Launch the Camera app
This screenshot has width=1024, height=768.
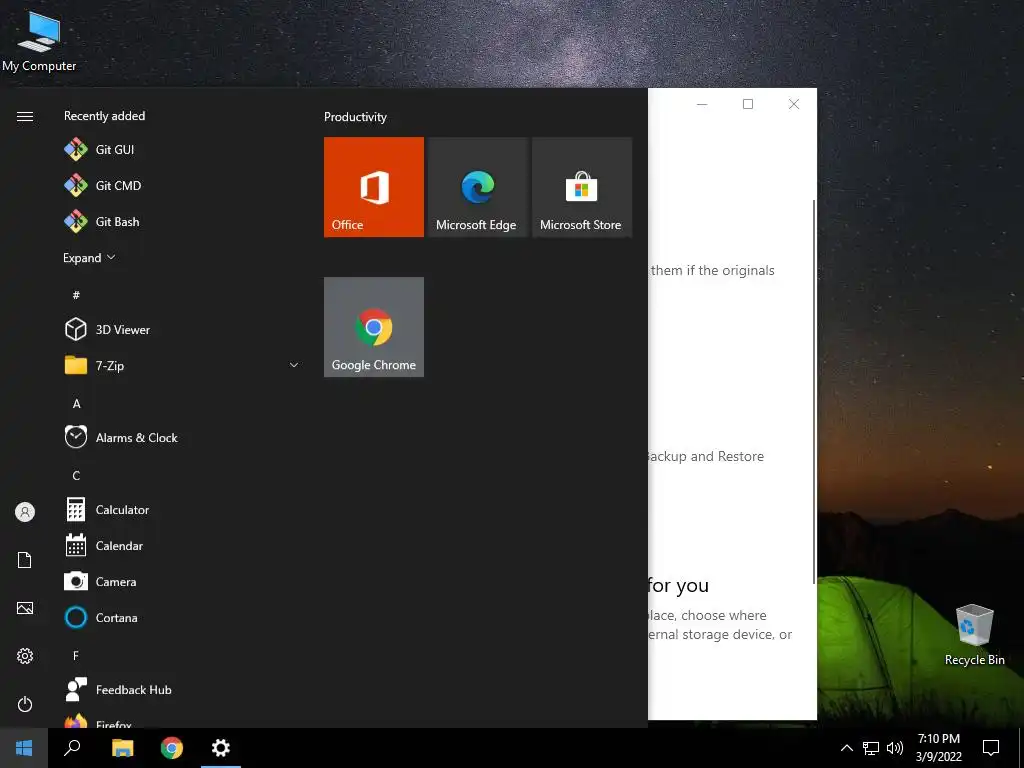(182, 581)
